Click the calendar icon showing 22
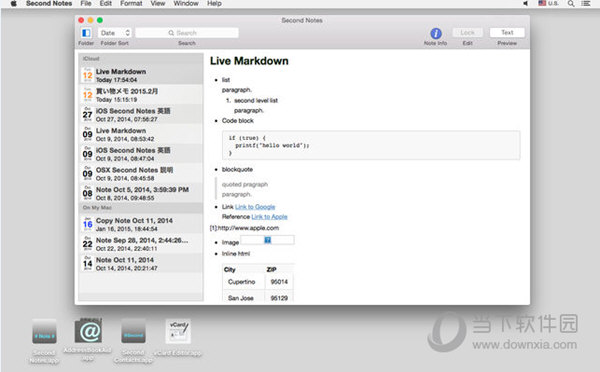Viewport: 600px width, 372px height. coord(88,244)
